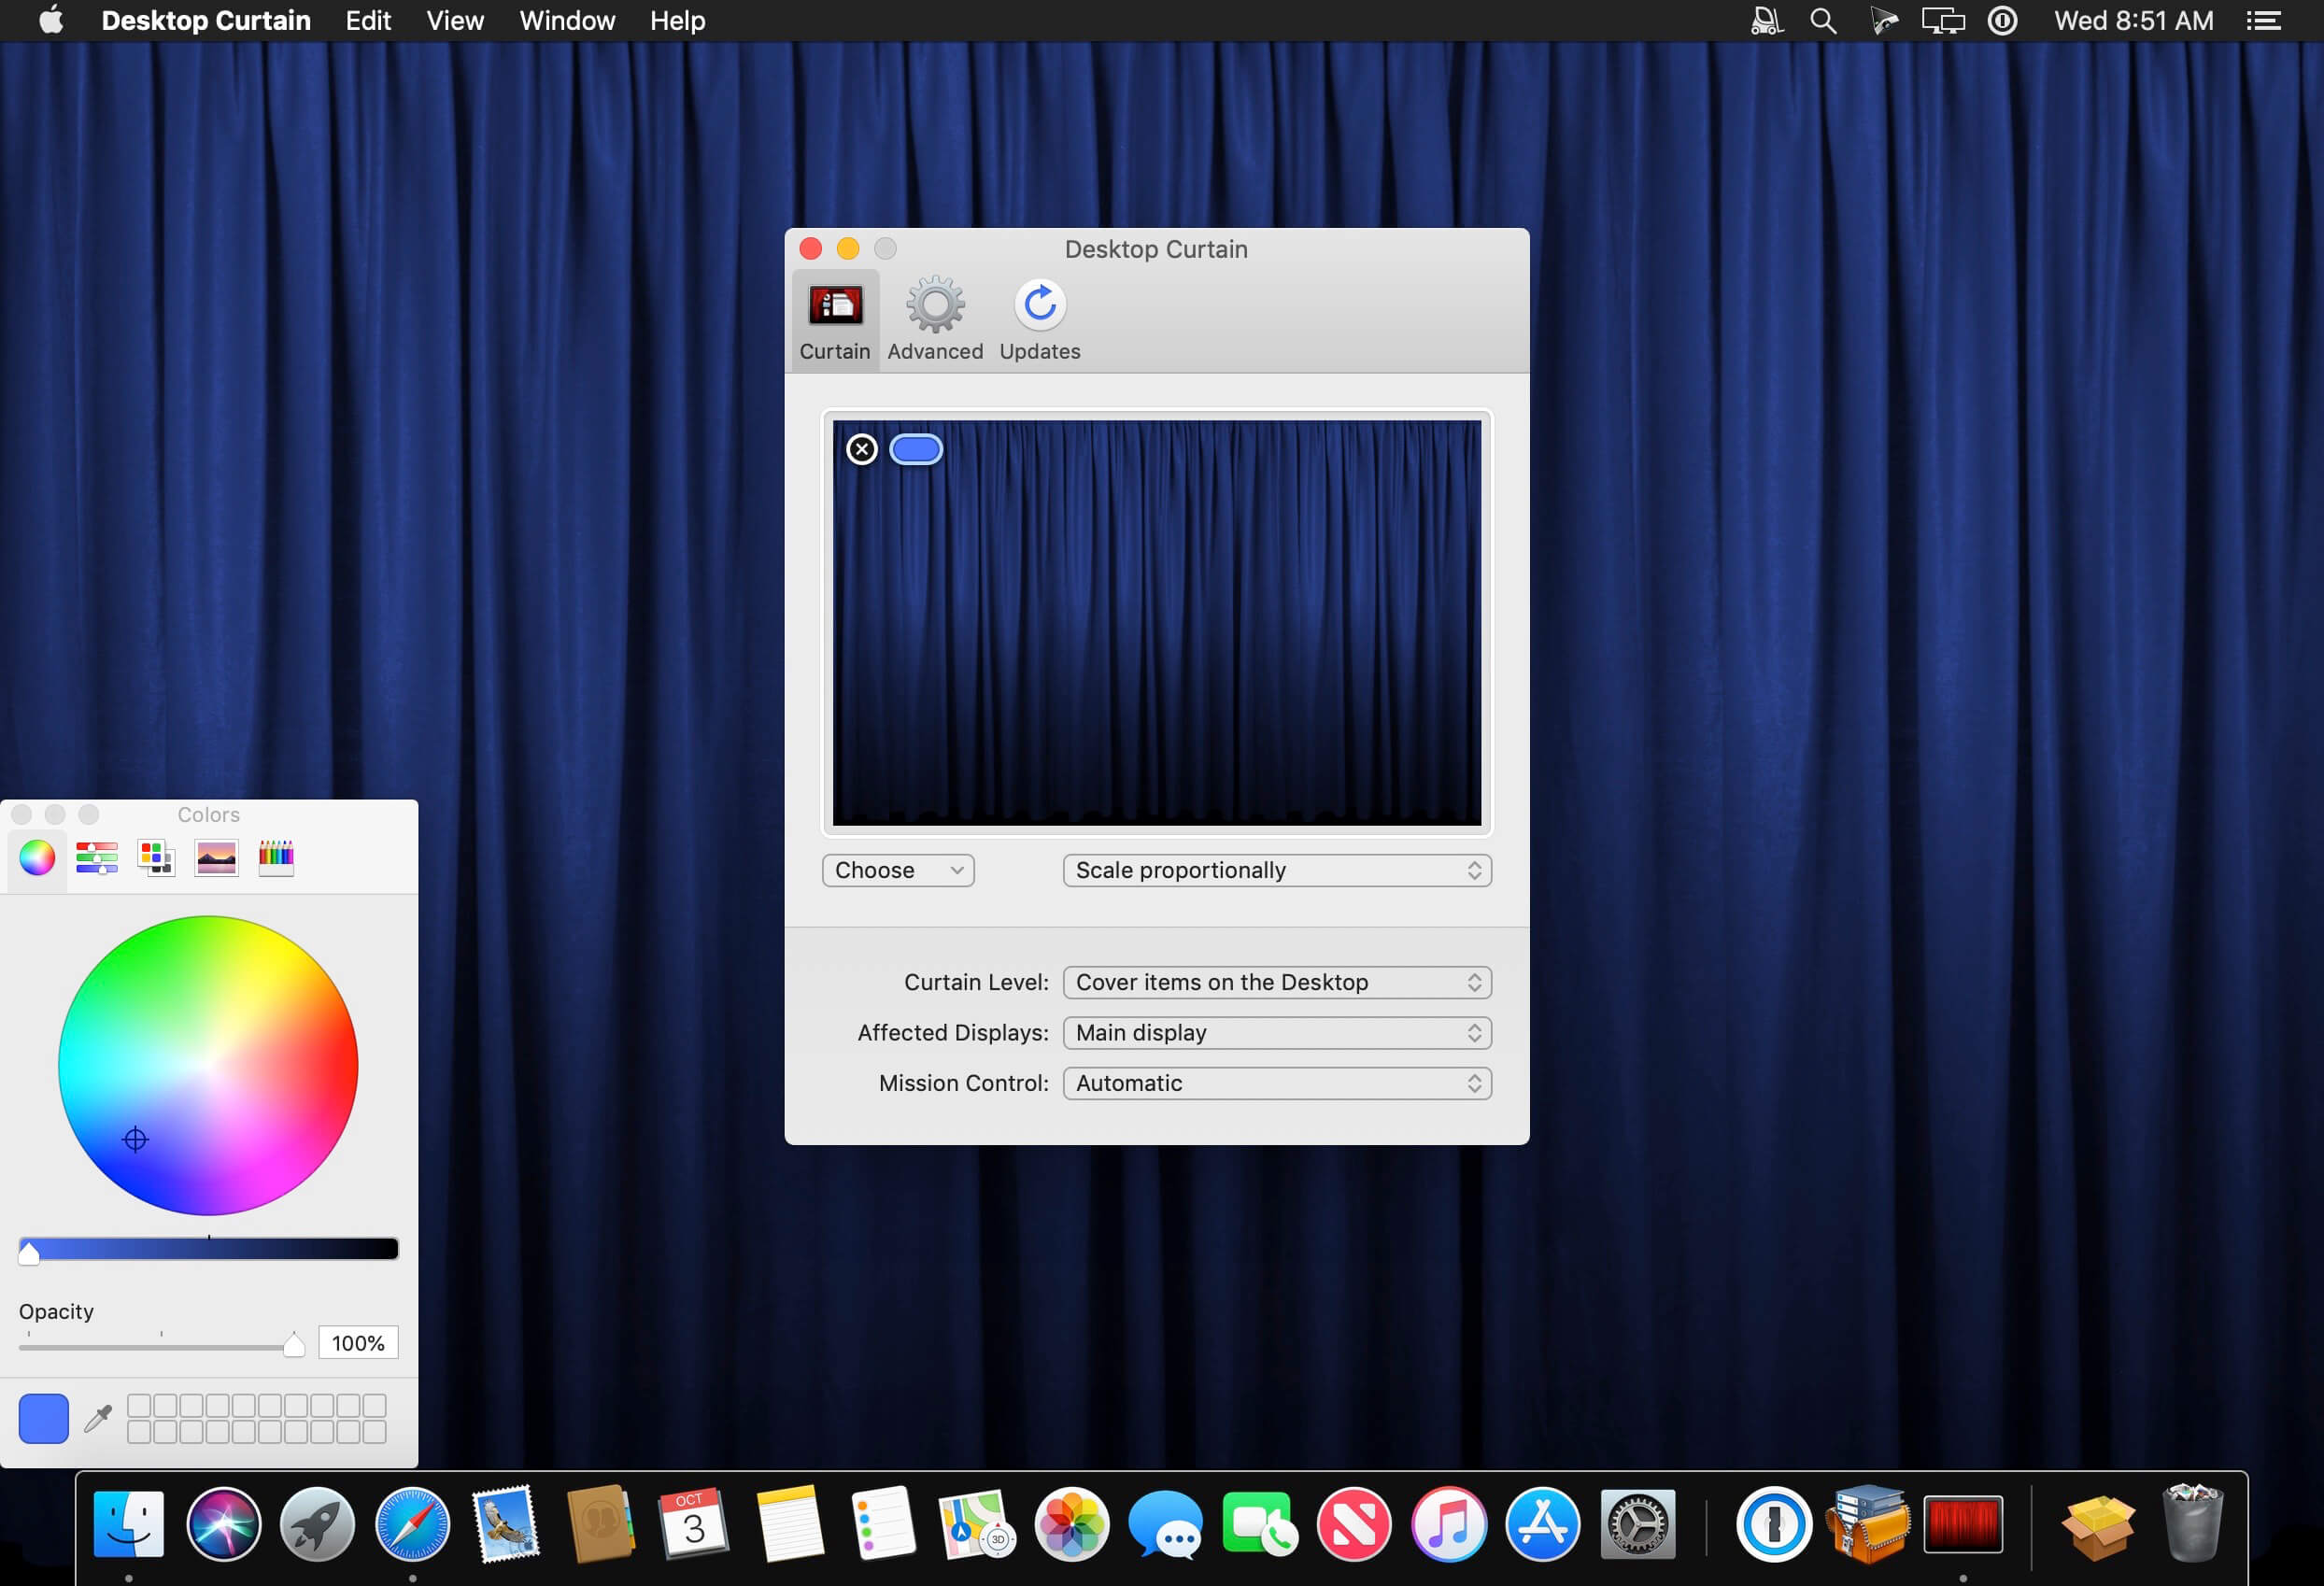
Task: Select the Color Wheel picker mode
Action: coord(37,857)
